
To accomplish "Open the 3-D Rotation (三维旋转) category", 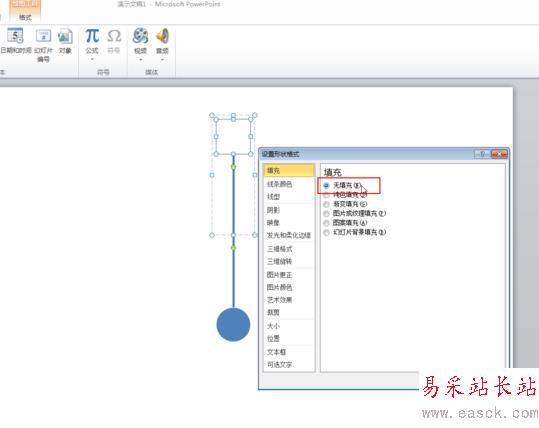I will point(289,262).
